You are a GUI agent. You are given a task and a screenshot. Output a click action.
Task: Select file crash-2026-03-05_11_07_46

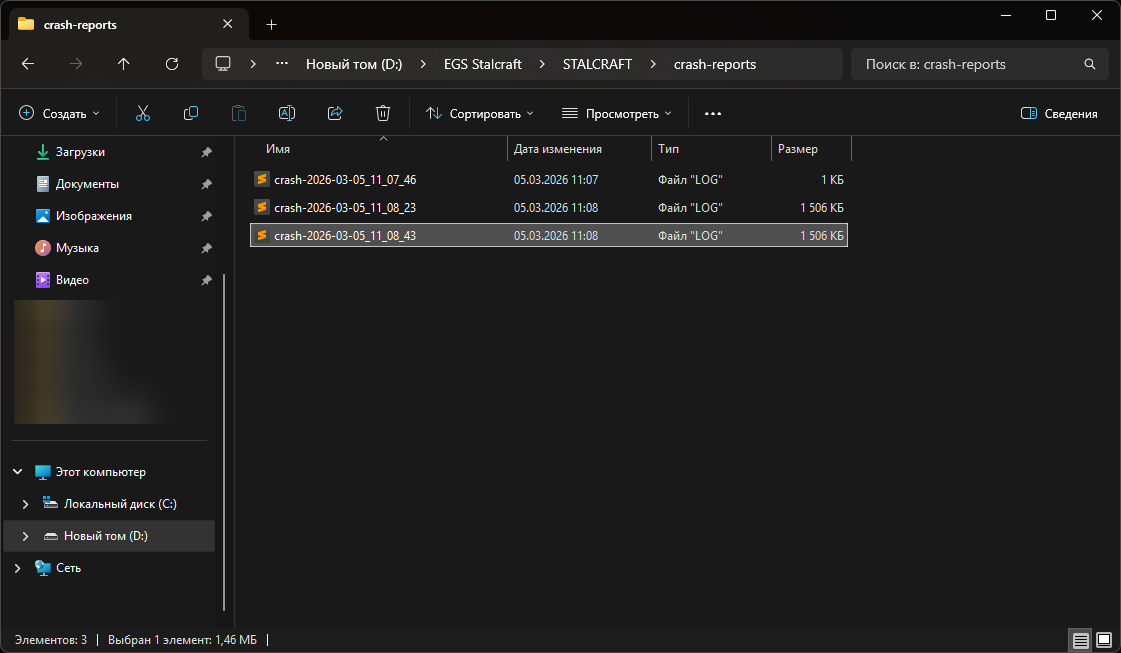click(345, 180)
